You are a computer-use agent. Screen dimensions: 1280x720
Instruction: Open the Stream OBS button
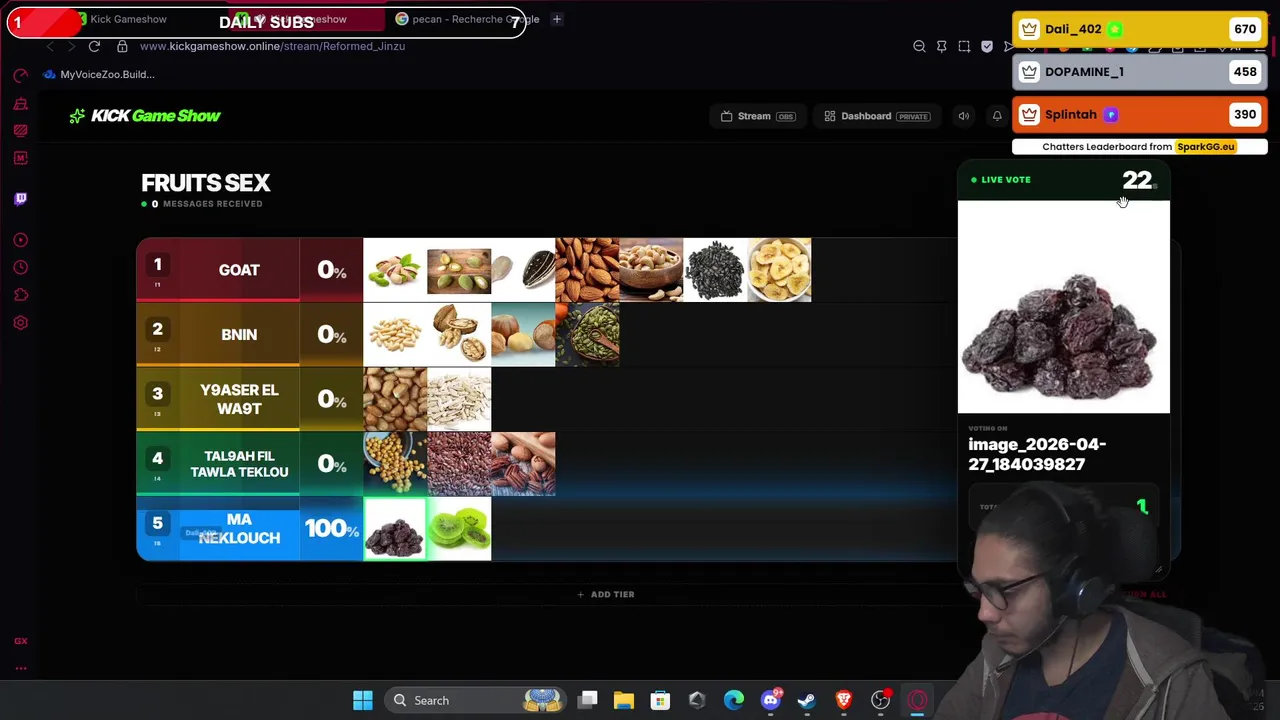point(758,116)
